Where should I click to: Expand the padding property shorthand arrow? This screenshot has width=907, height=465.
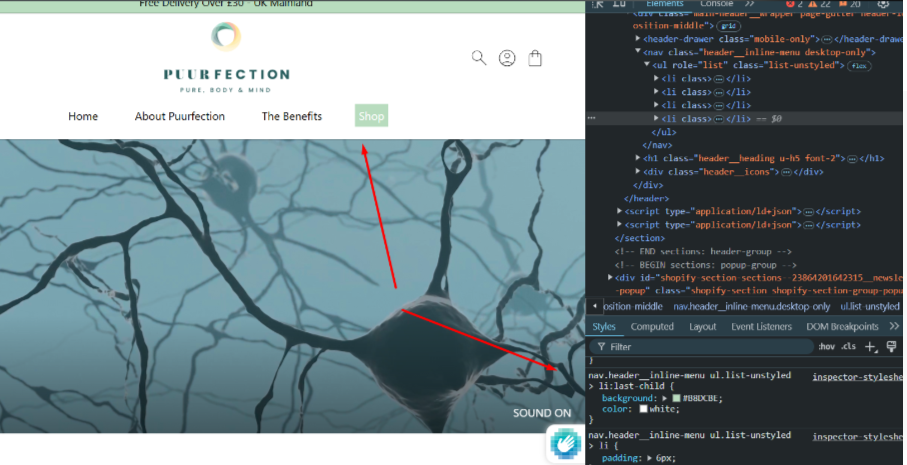point(650,458)
